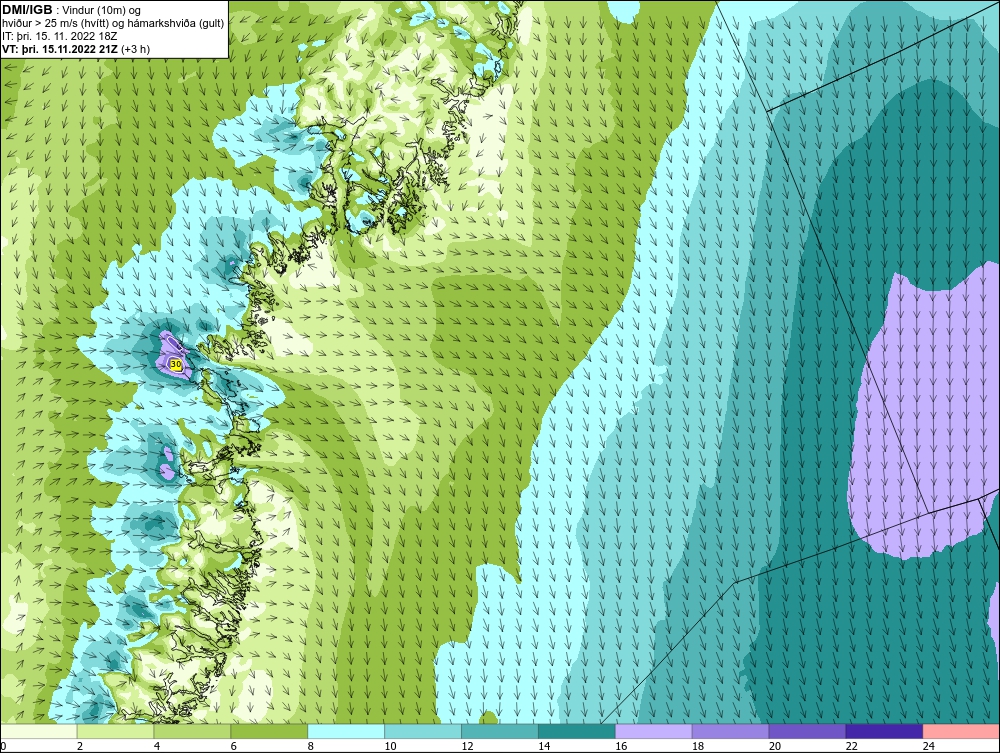Click the legend value label 16
This screenshot has width=1000, height=753.
pyautogui.click(x=621, y=746)
